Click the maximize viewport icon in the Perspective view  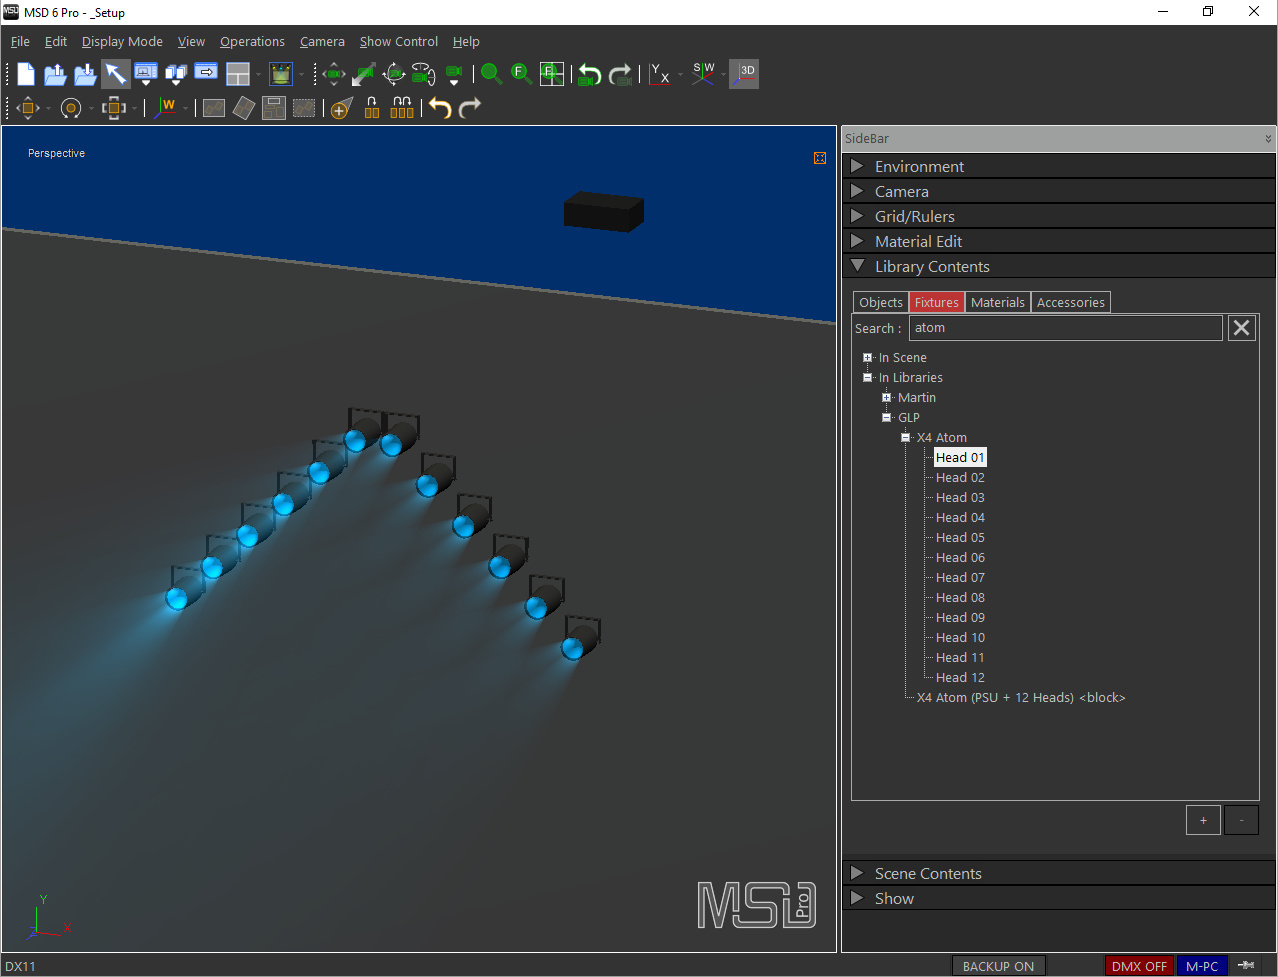tap(820, 158)
